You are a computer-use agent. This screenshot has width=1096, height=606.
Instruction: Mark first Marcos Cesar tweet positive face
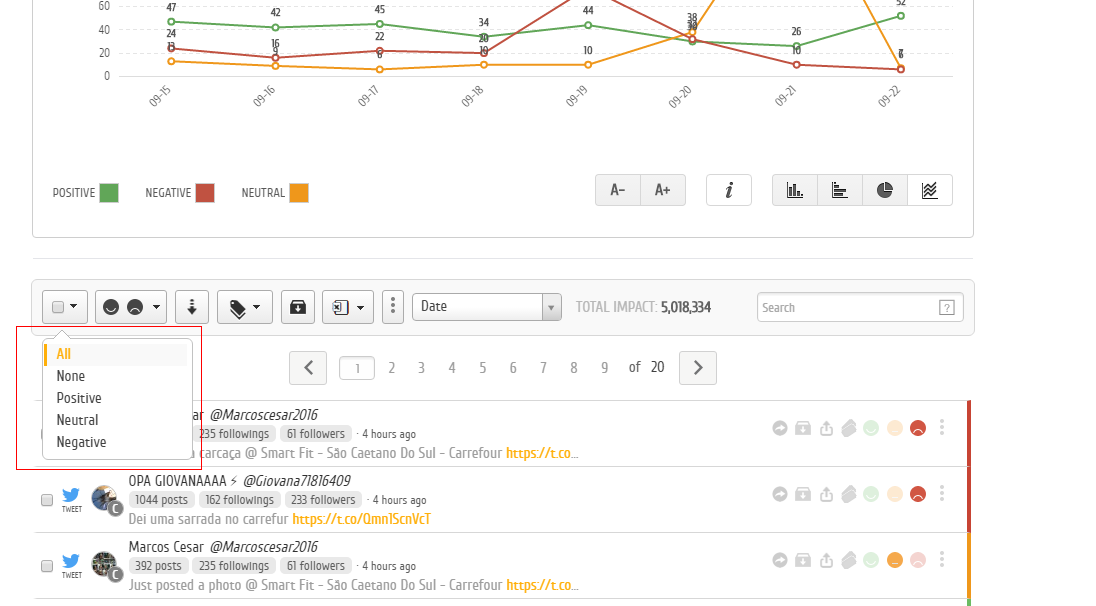pos(871,428)
